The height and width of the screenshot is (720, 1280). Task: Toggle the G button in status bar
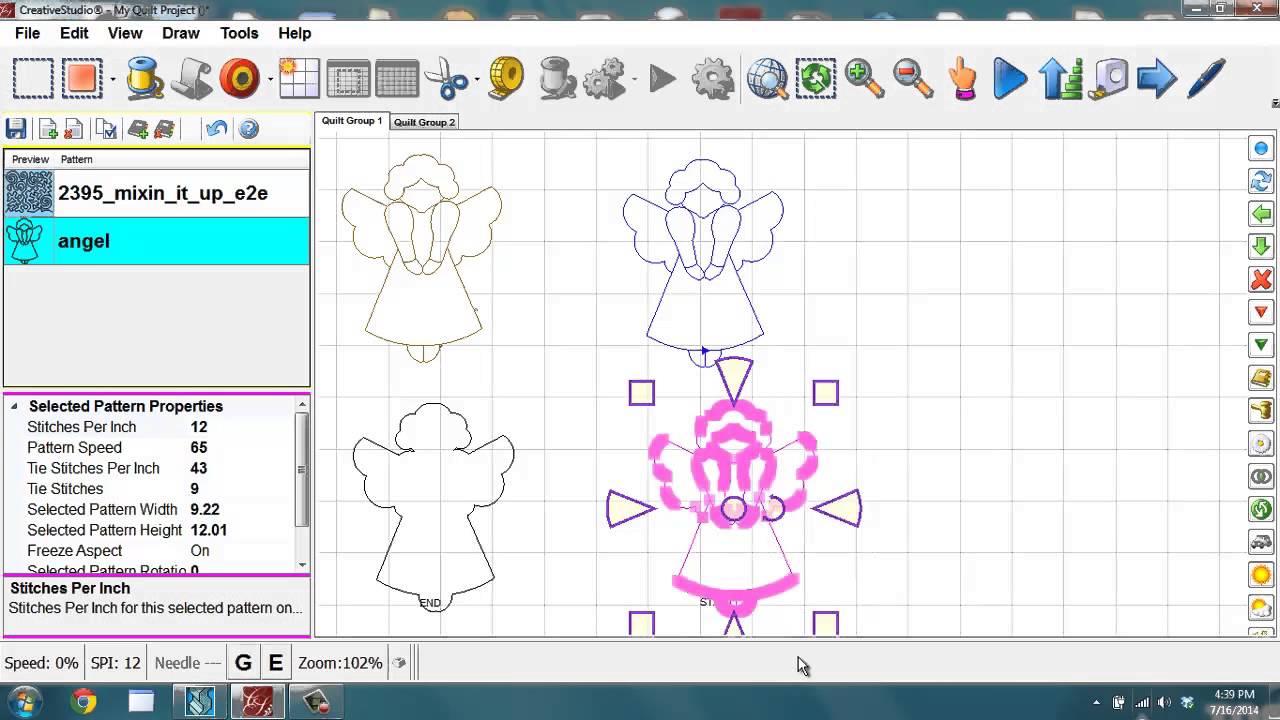[x=243, y=663]
